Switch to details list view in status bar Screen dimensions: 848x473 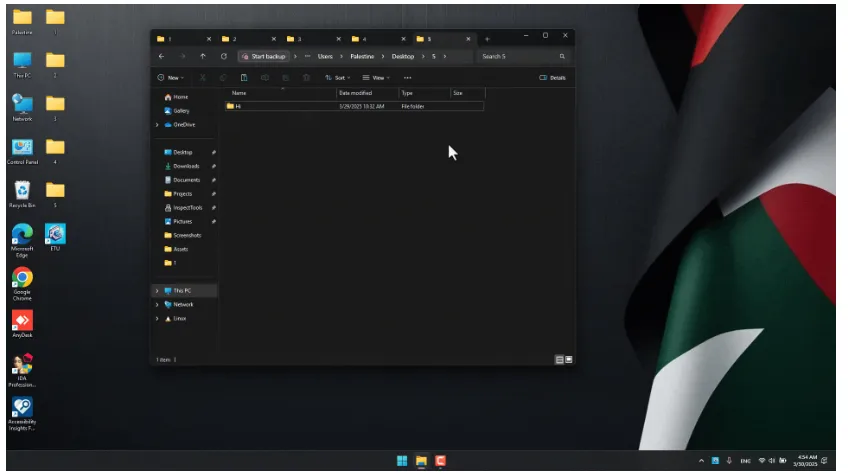[x=559, y=359]
